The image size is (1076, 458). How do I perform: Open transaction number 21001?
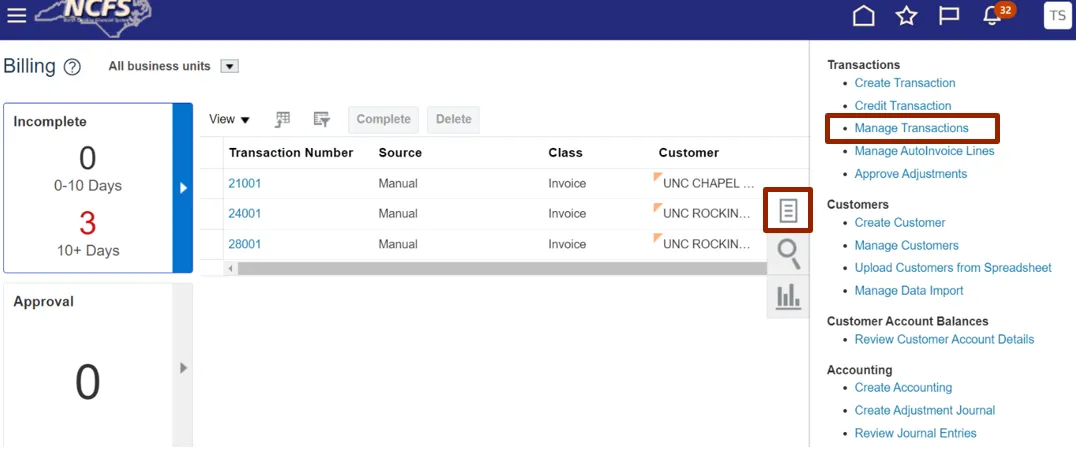coord(244,184)
